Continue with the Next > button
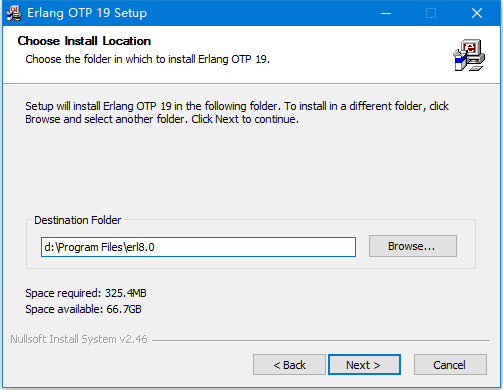 pos(364,365)
